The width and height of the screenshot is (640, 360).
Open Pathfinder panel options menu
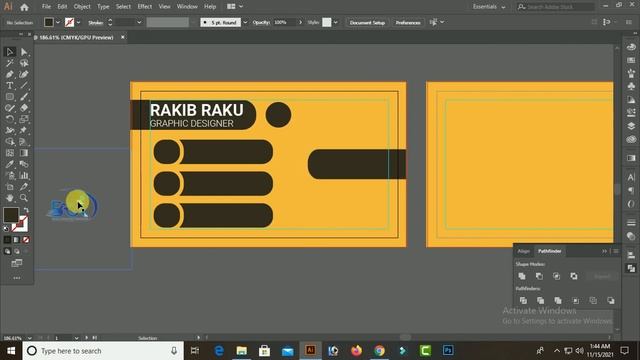[x=616, y=251]
